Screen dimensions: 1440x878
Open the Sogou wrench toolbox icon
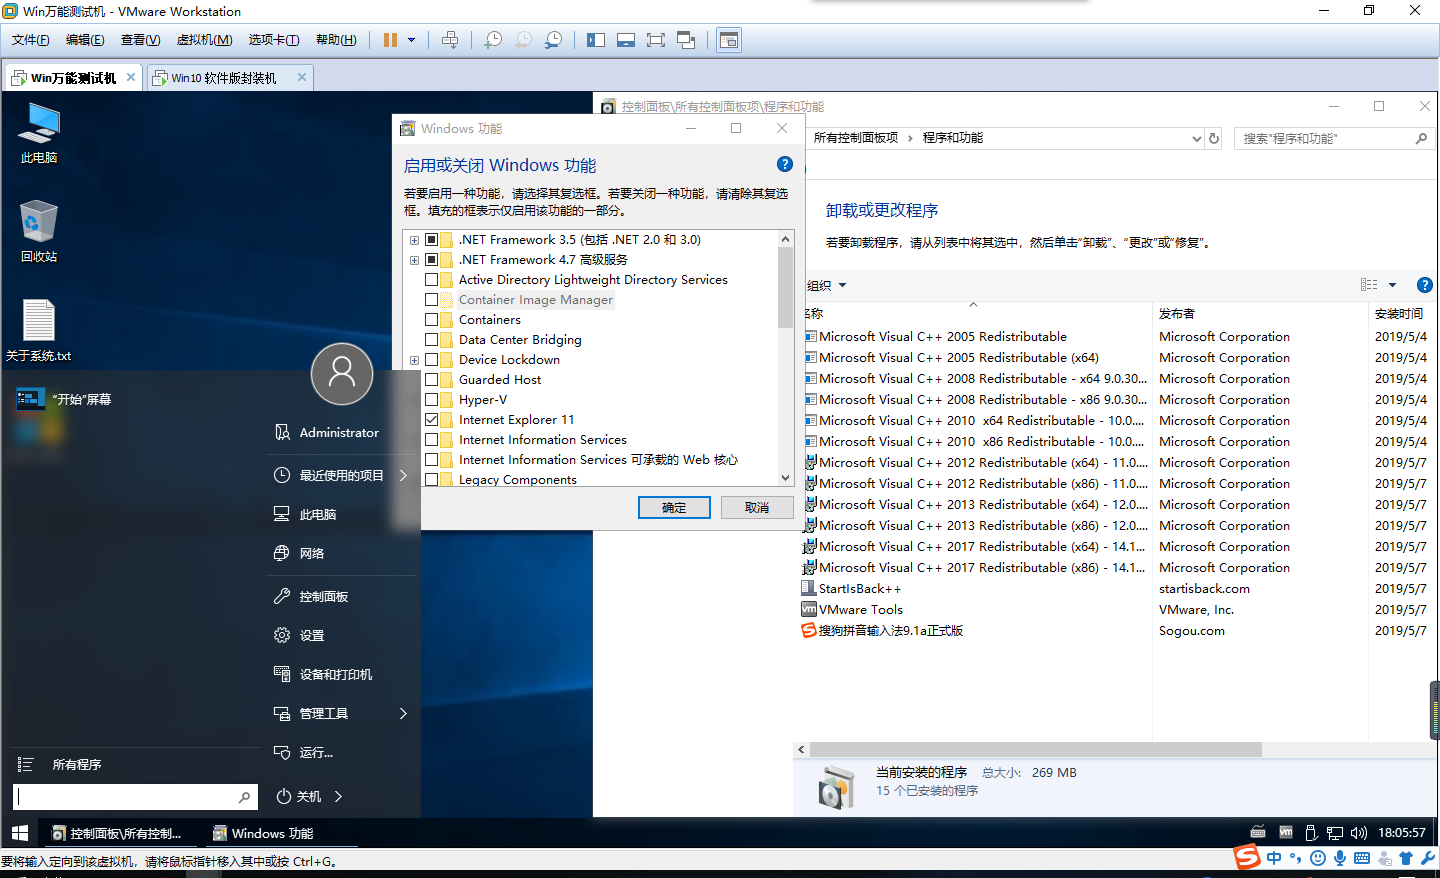[1427, 858]
